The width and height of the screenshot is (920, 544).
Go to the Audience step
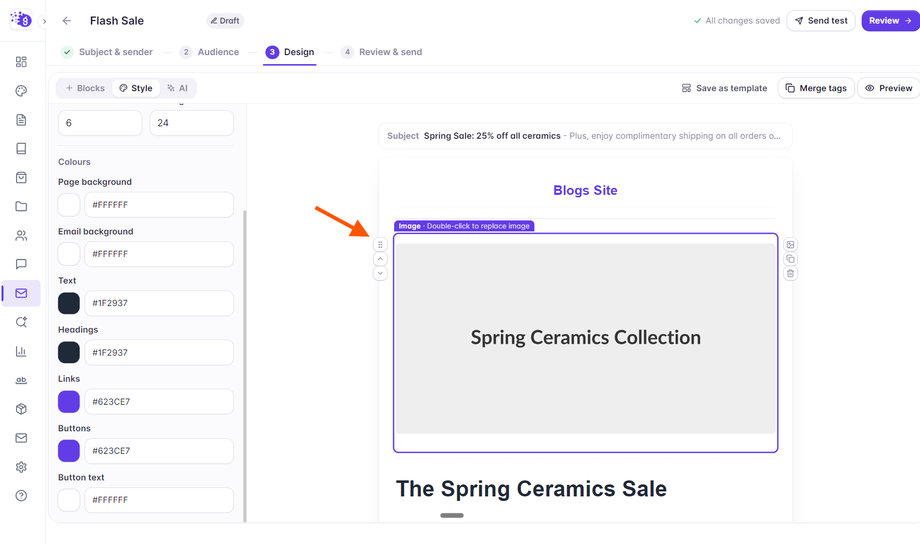pyautogui.click(x=209, y=52)
